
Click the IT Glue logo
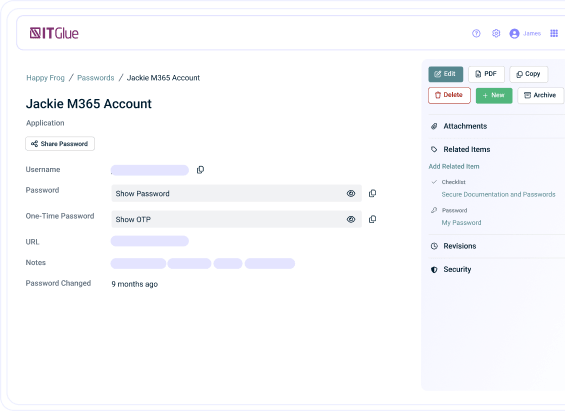pos(54,33)
